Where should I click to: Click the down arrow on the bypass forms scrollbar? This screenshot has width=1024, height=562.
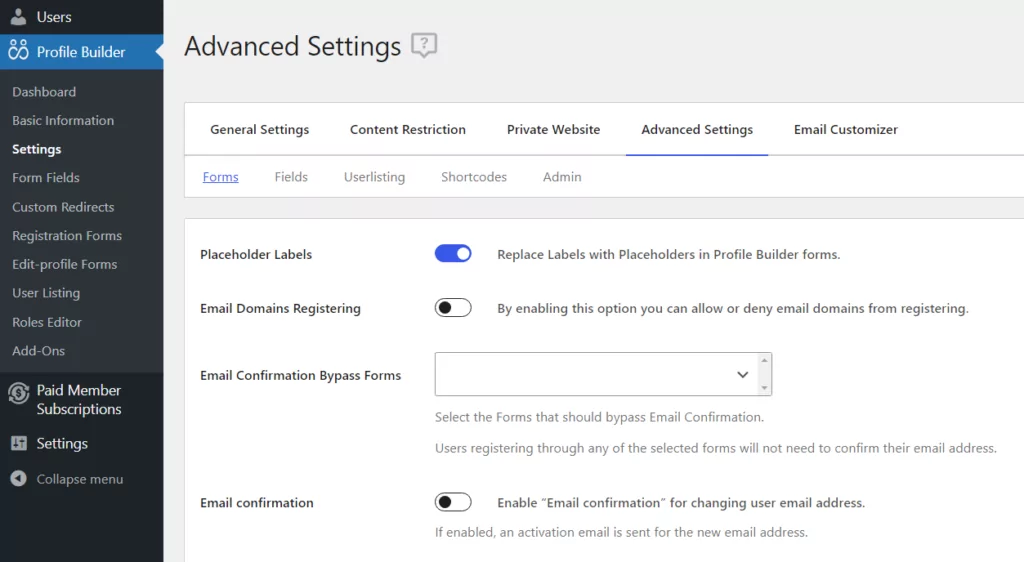(764, 388)
